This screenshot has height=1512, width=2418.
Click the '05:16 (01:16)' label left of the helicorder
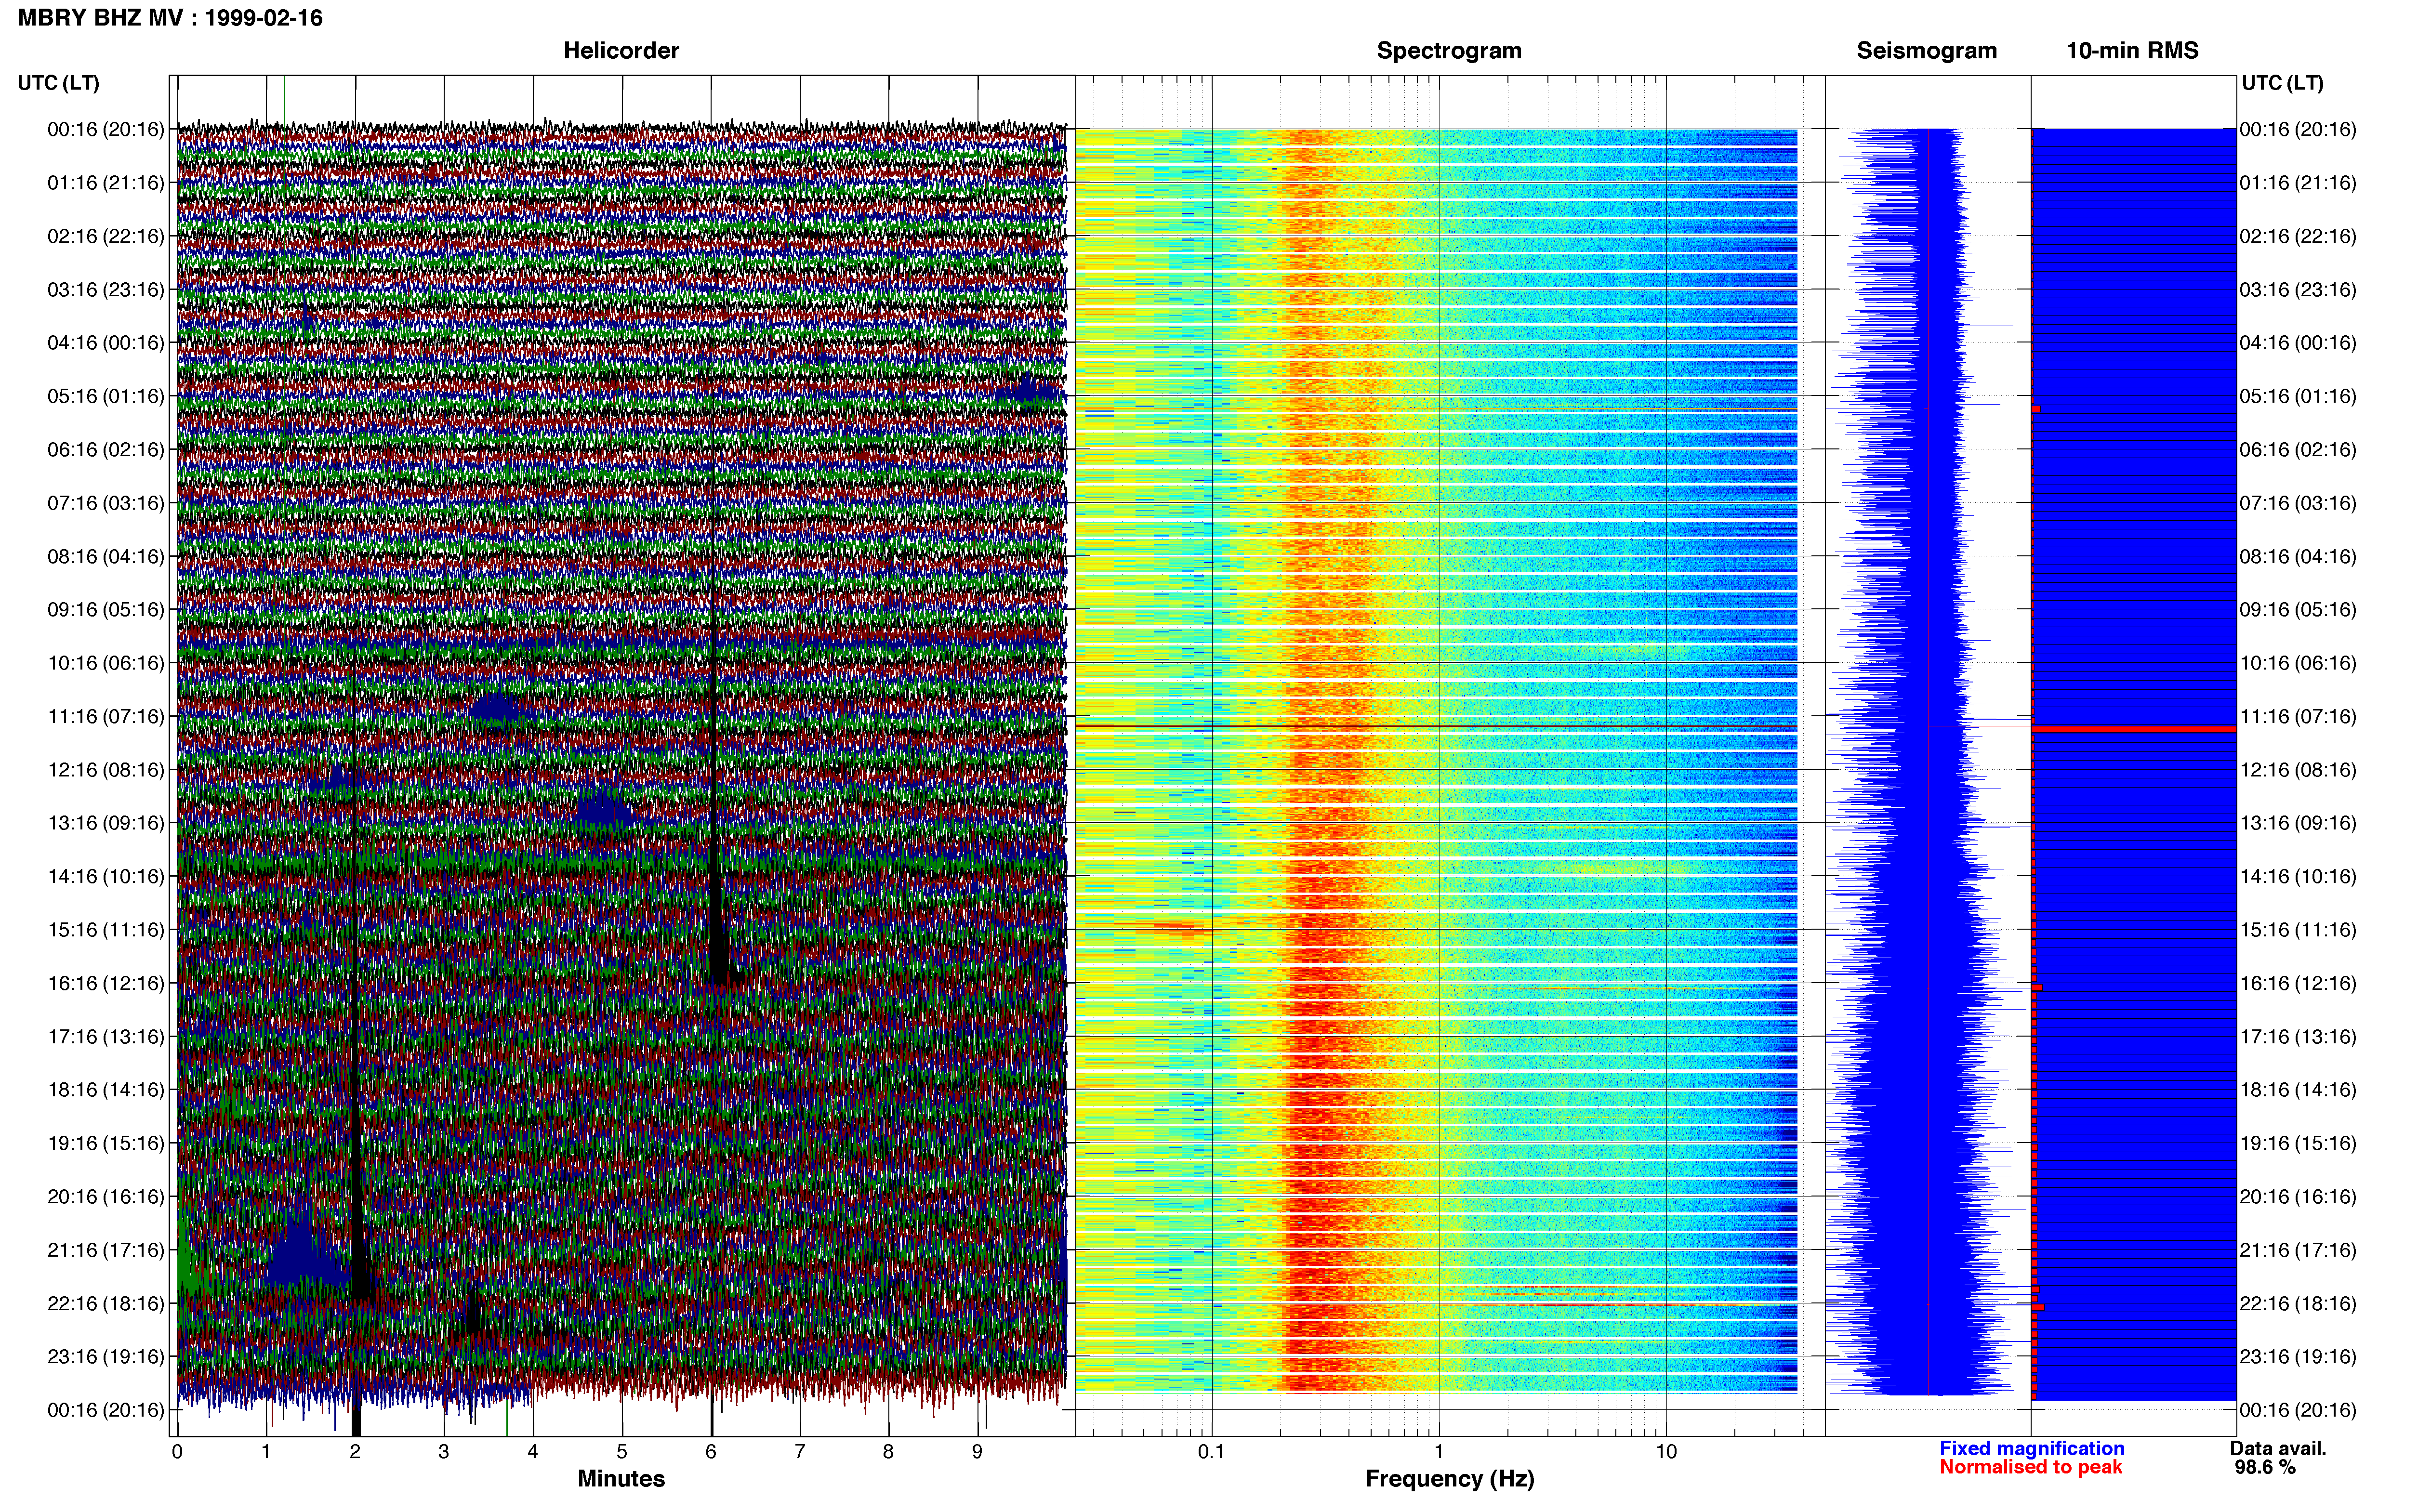(106, 396)
